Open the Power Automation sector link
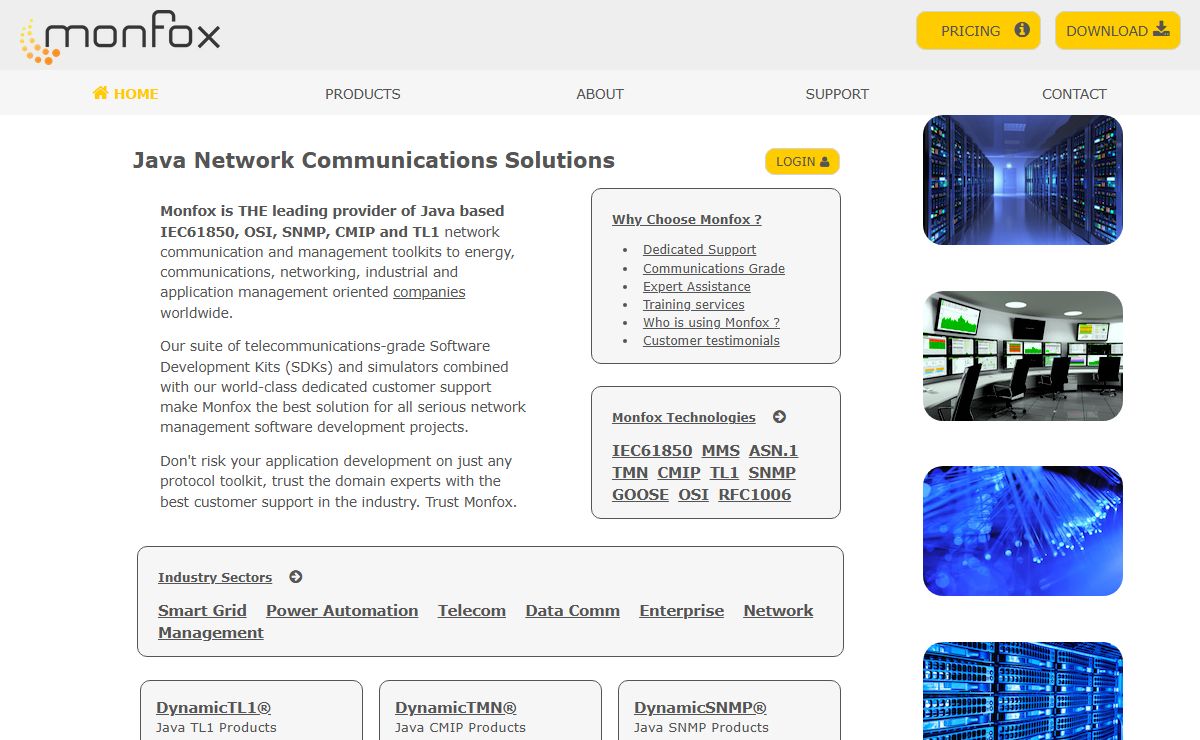This screenshot has height=740, width=1200. (x=342, y=611)
